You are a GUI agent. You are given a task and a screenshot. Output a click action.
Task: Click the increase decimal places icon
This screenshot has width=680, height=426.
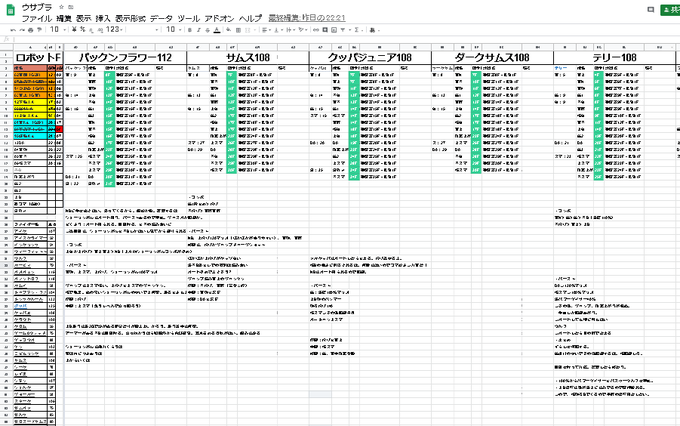[x=100, y=30]
